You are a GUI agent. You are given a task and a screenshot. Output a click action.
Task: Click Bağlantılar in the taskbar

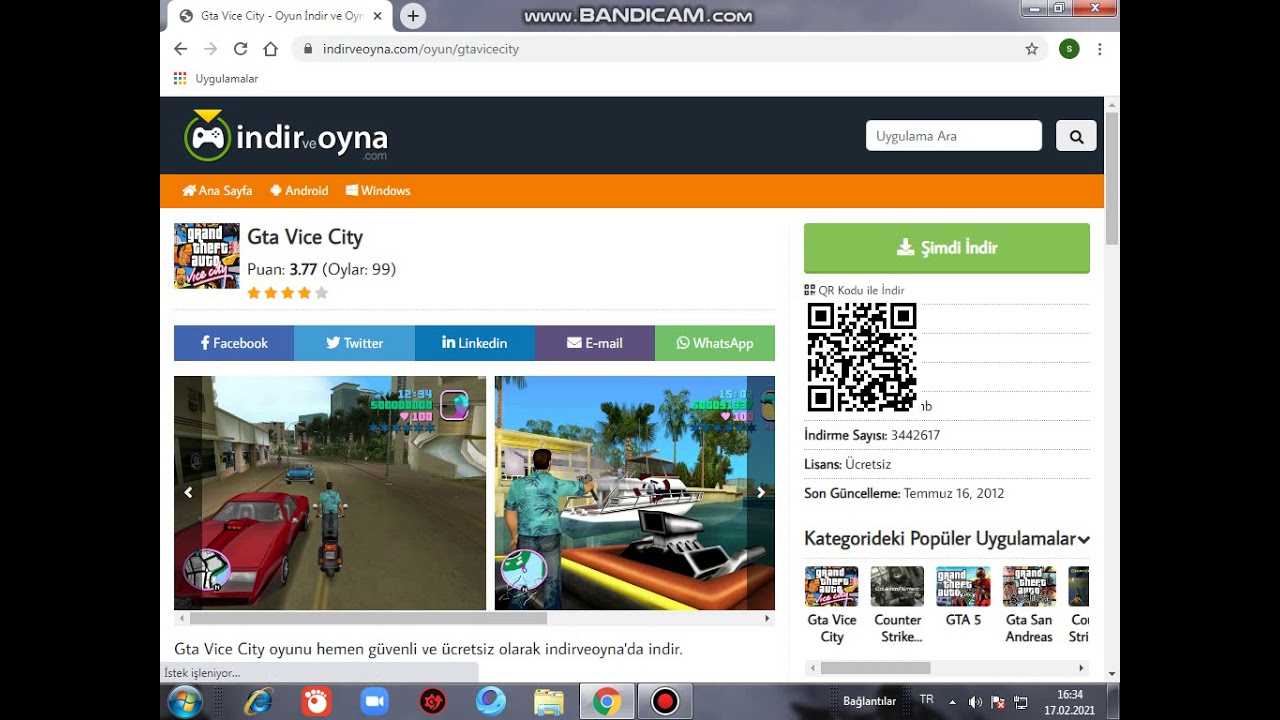pyautogui.click(x=869, y=701)
